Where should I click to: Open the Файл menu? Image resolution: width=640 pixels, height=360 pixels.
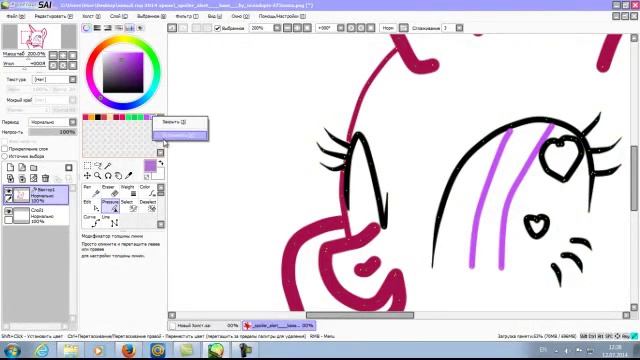16,16
